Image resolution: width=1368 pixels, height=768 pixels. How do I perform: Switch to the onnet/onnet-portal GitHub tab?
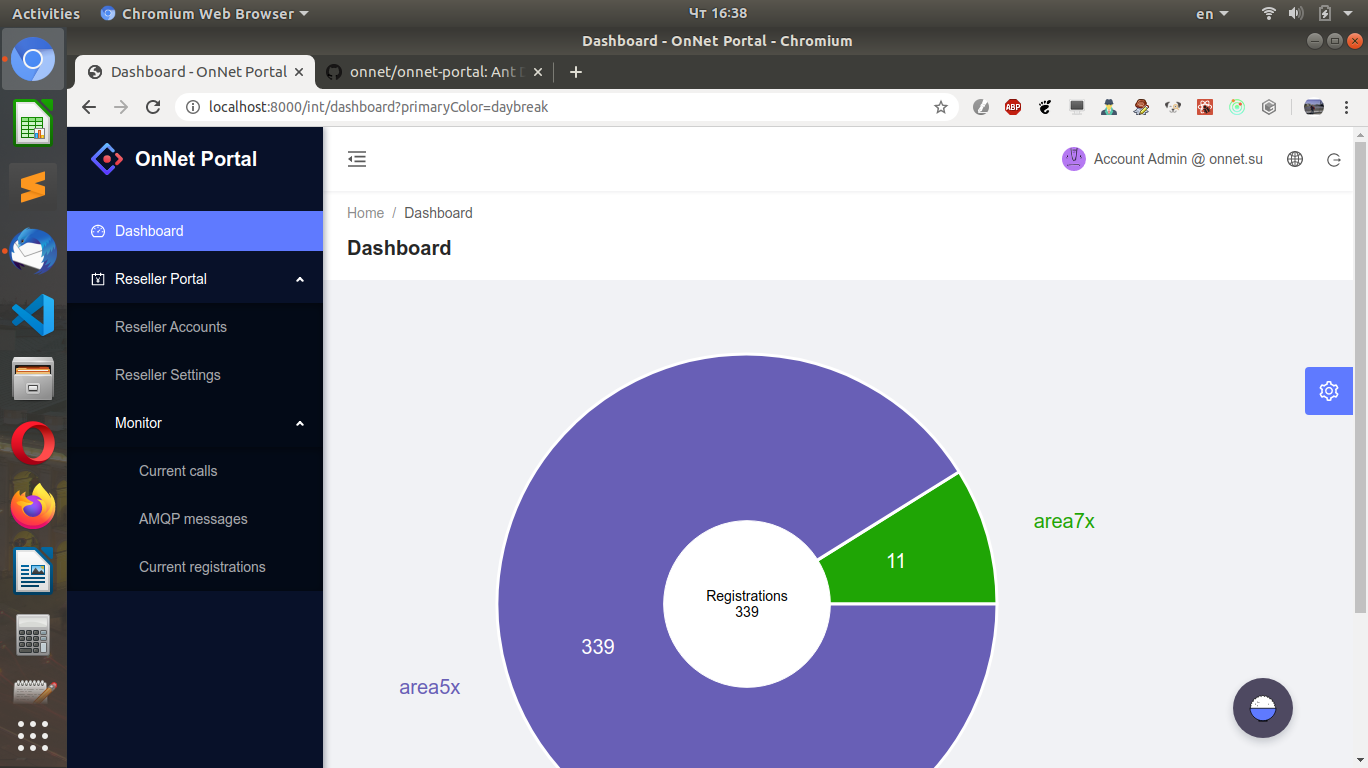point(433,72)
